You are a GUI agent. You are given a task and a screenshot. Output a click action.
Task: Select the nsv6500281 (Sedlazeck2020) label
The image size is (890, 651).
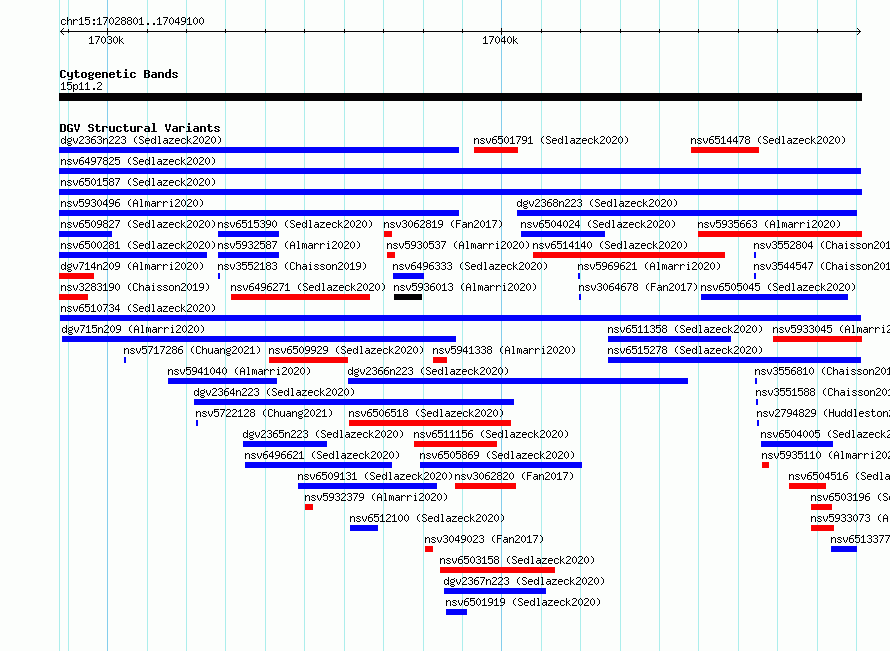point(138,245)
